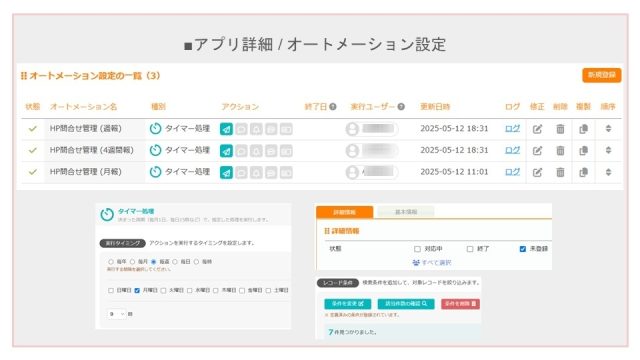Check the 水曜日 checkbox

189,291
